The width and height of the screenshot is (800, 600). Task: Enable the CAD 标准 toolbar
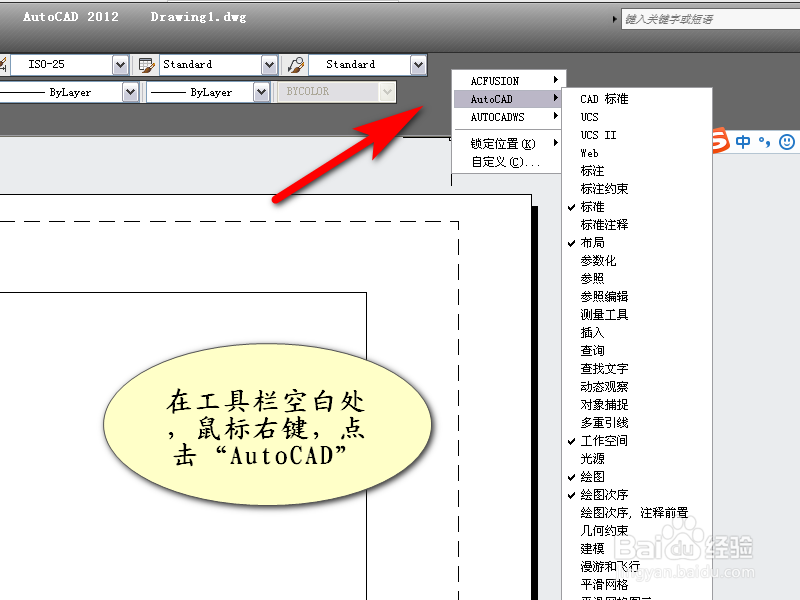pyautogui.click(x=637, y=99)
